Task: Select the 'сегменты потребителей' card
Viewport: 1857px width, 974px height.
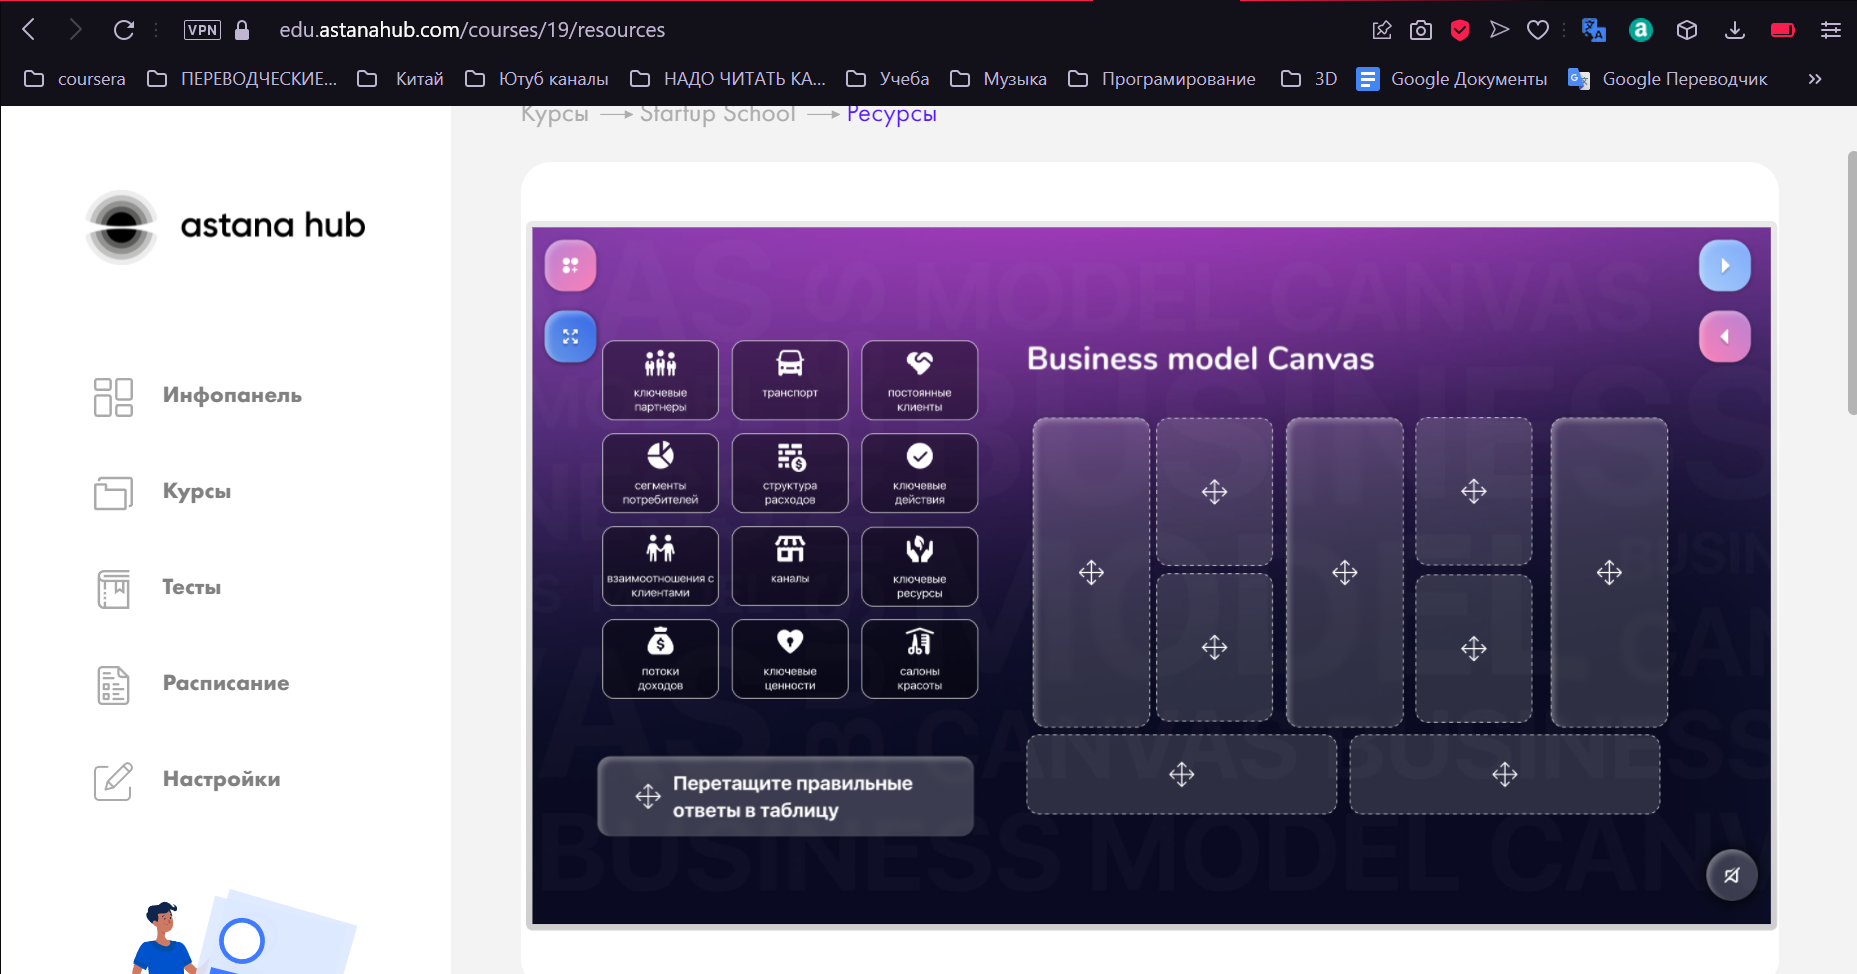Action: pos(660,473)
